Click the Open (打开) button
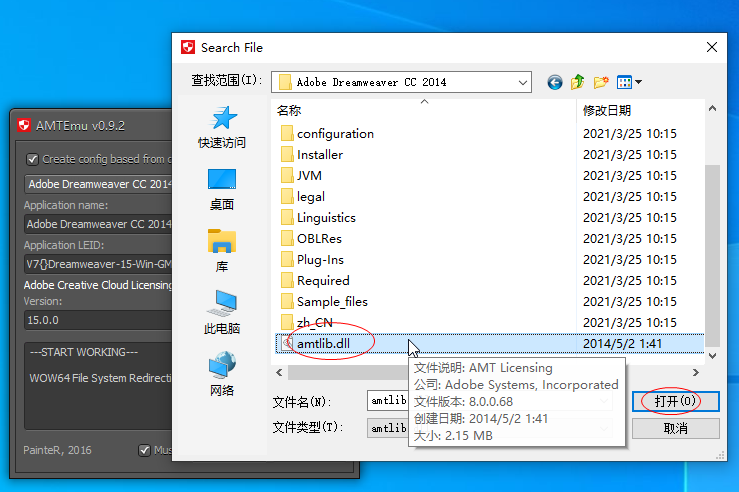 click(x=675, y=402)
